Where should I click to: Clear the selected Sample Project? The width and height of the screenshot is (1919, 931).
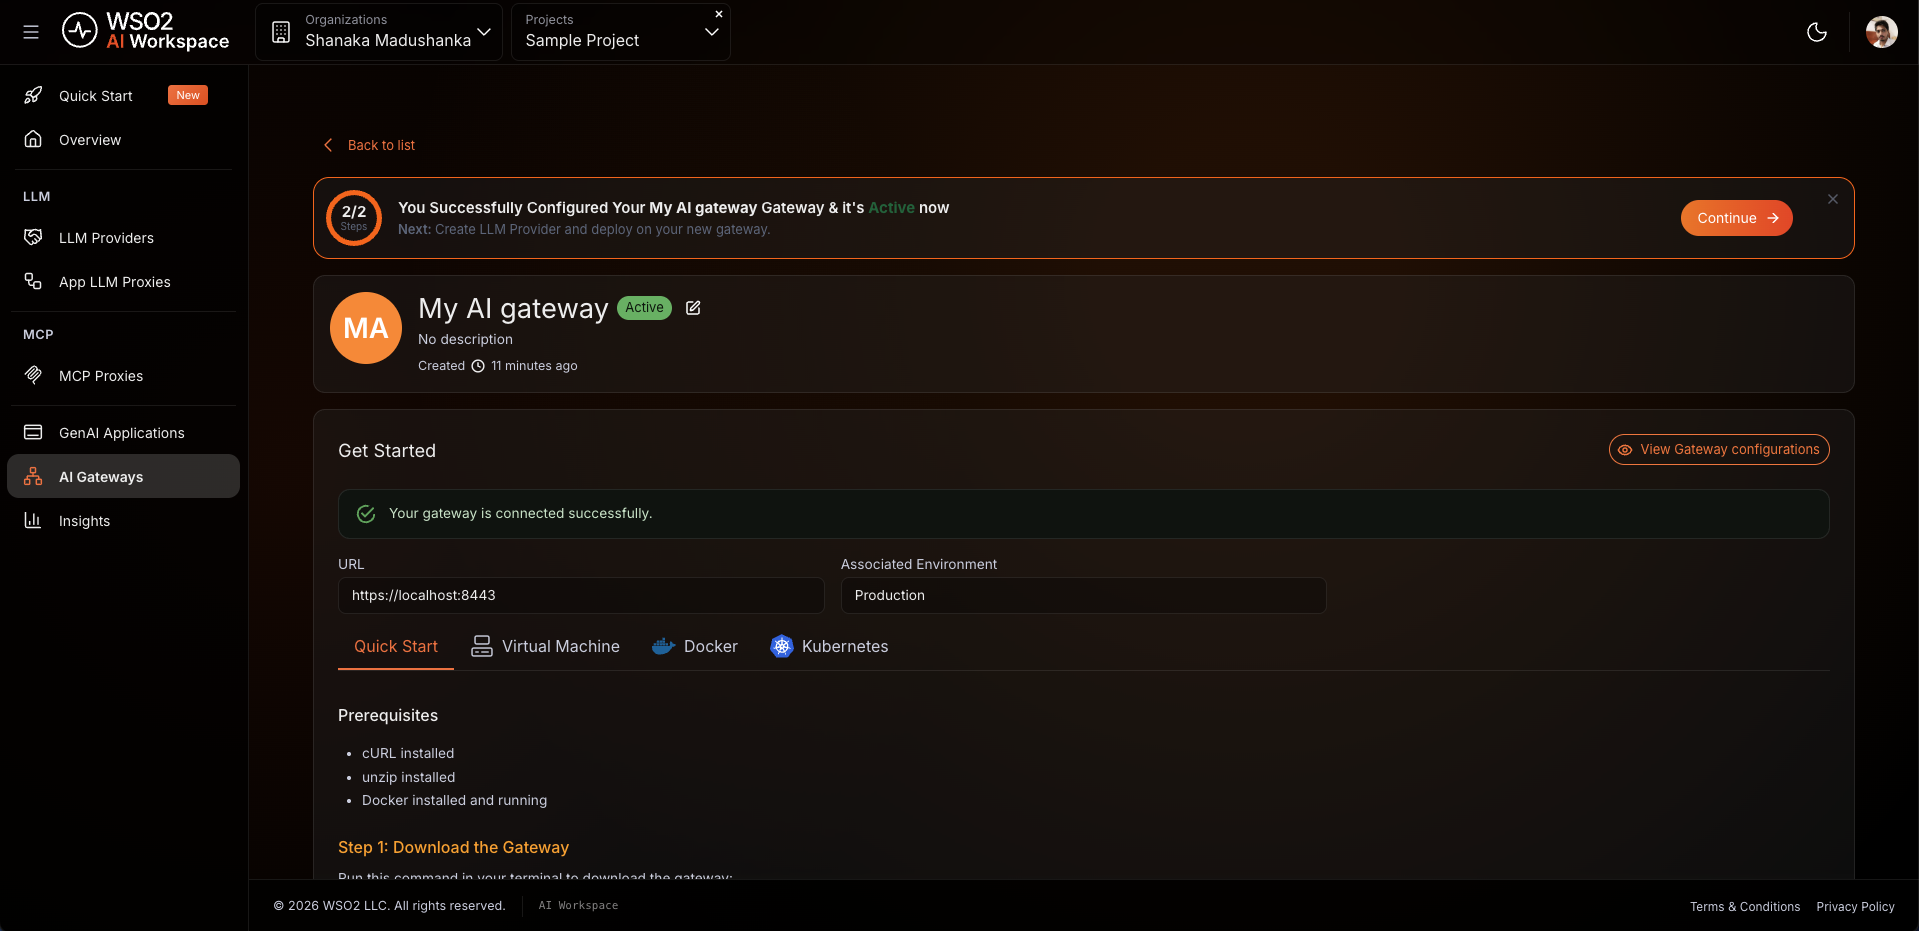(x=719, y=14)
